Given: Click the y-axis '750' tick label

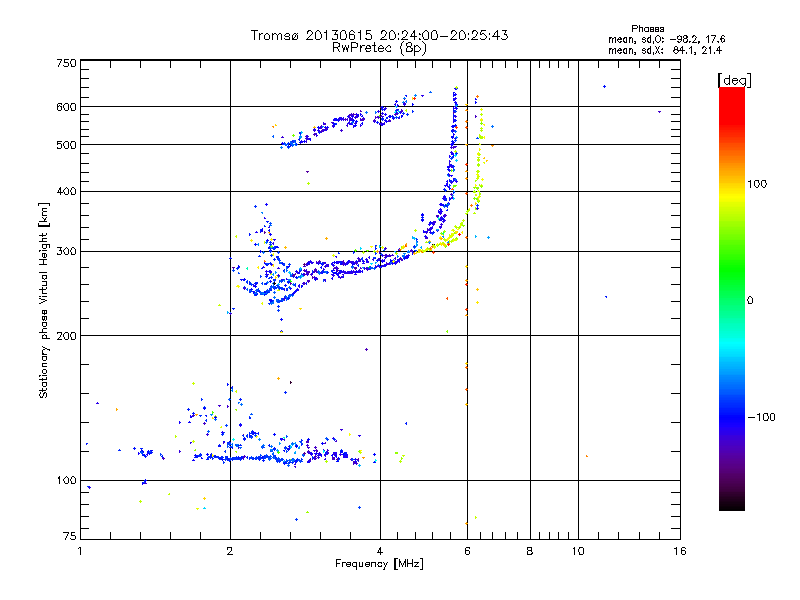Looking at the screenshot, I should click(x=66, y=63).
